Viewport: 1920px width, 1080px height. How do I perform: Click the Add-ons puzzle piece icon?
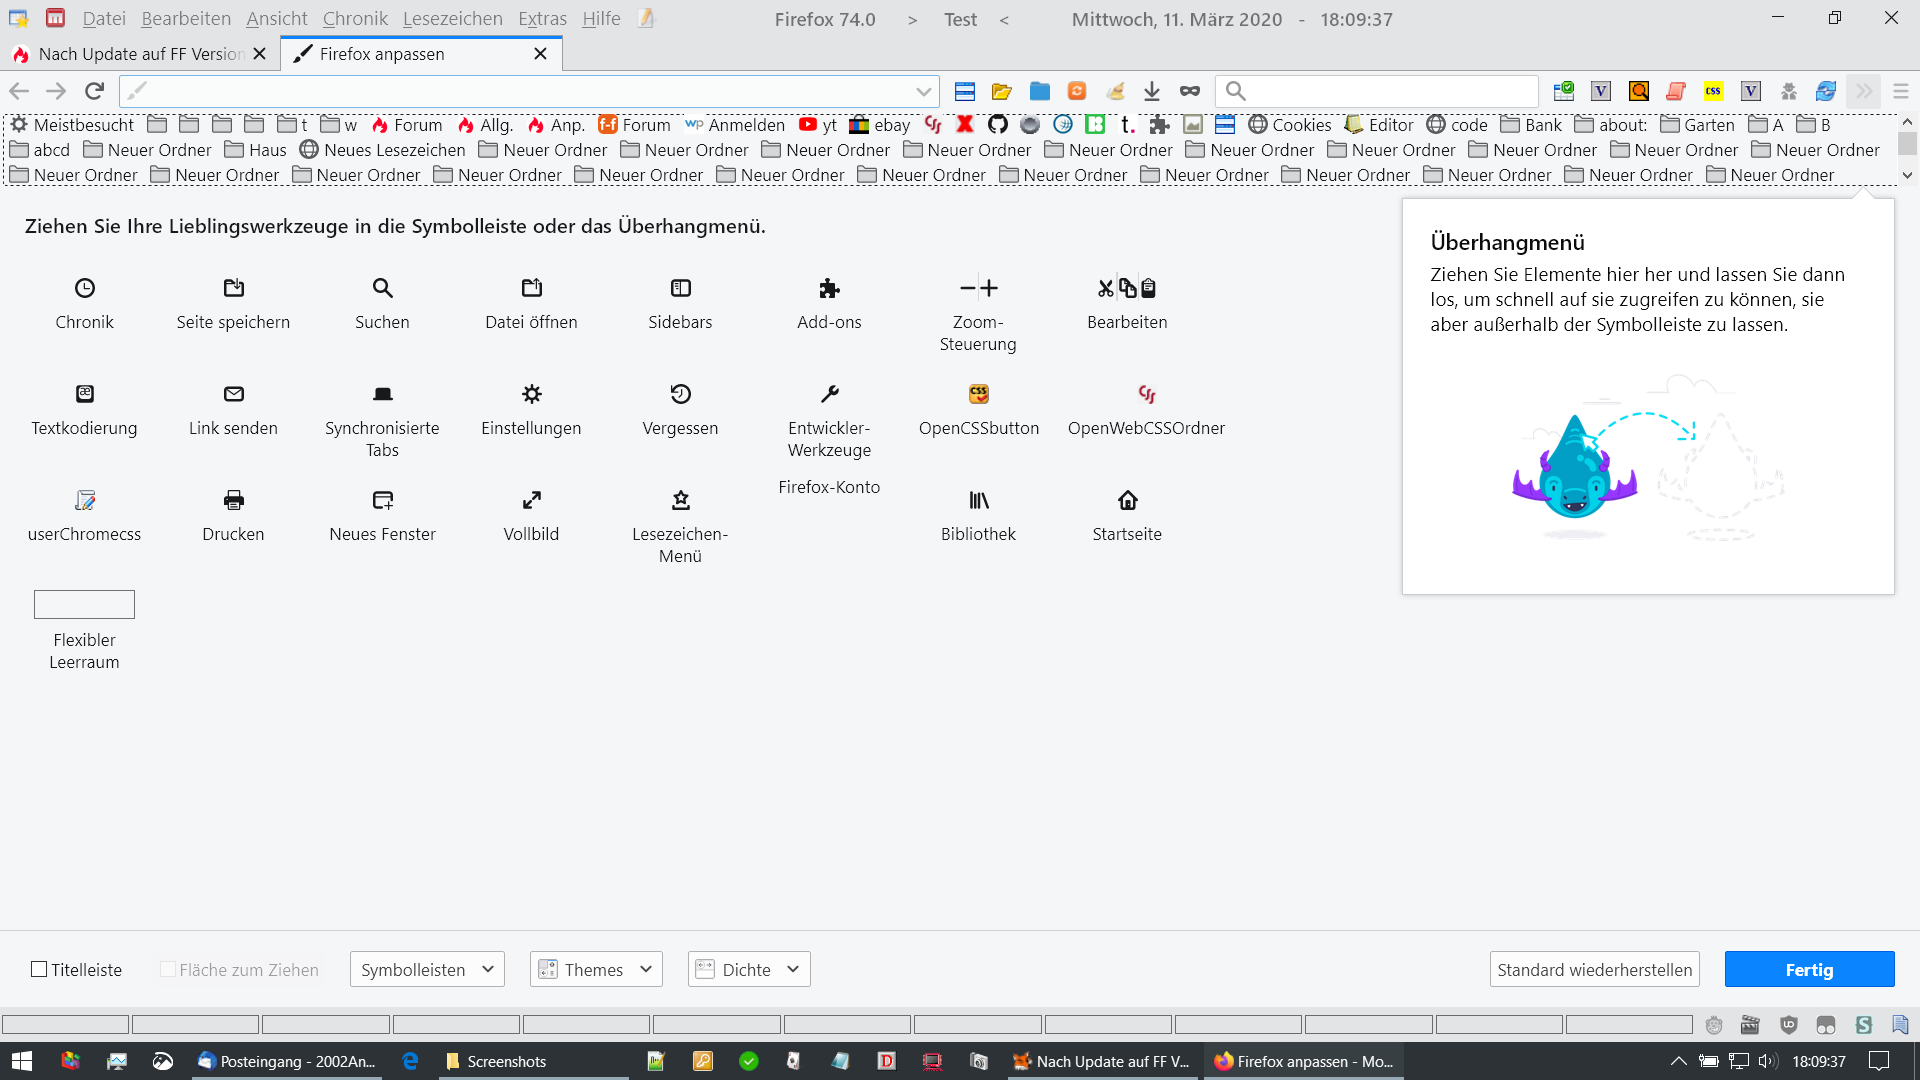pos(829,288)
